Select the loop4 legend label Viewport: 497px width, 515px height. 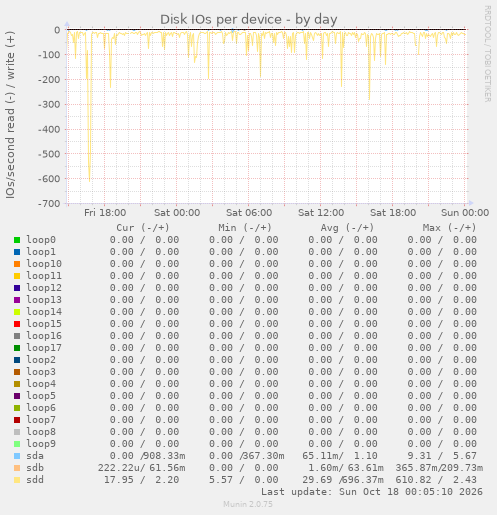click(41, 384)
